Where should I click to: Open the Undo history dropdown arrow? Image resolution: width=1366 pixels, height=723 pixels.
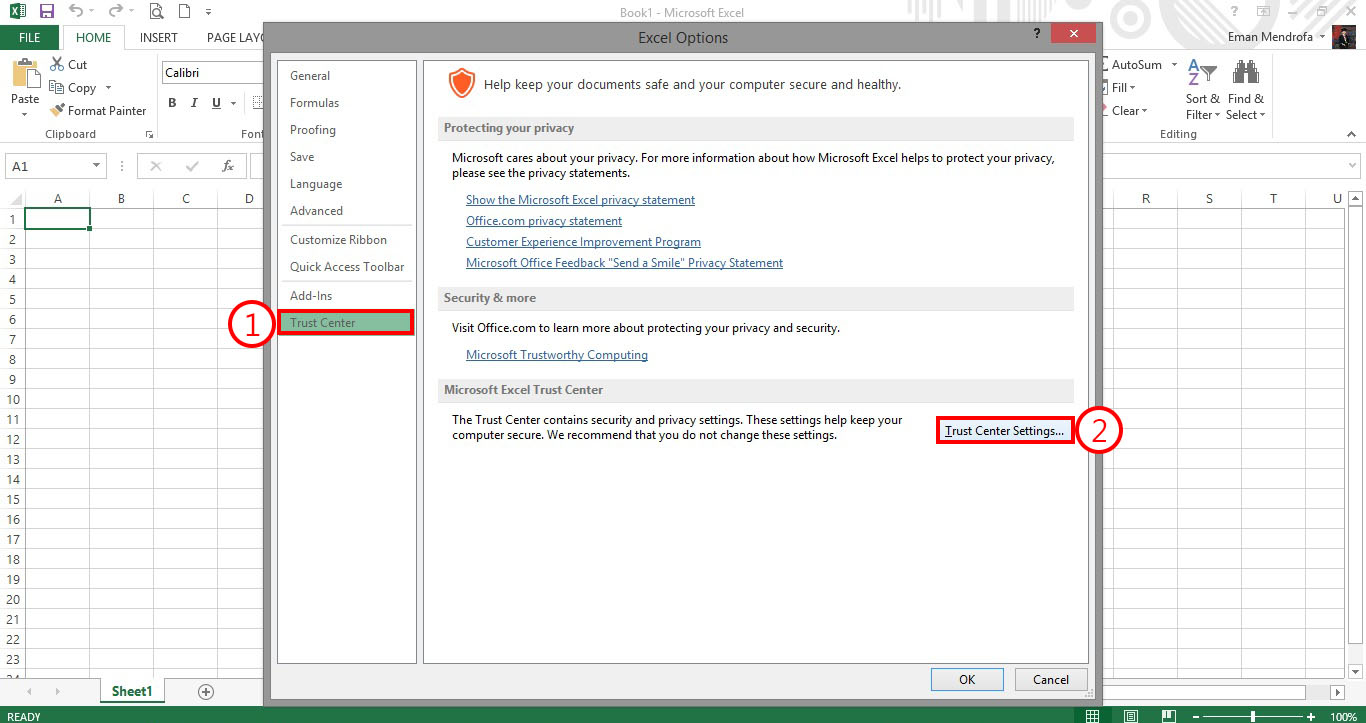[x=92, y=13]
